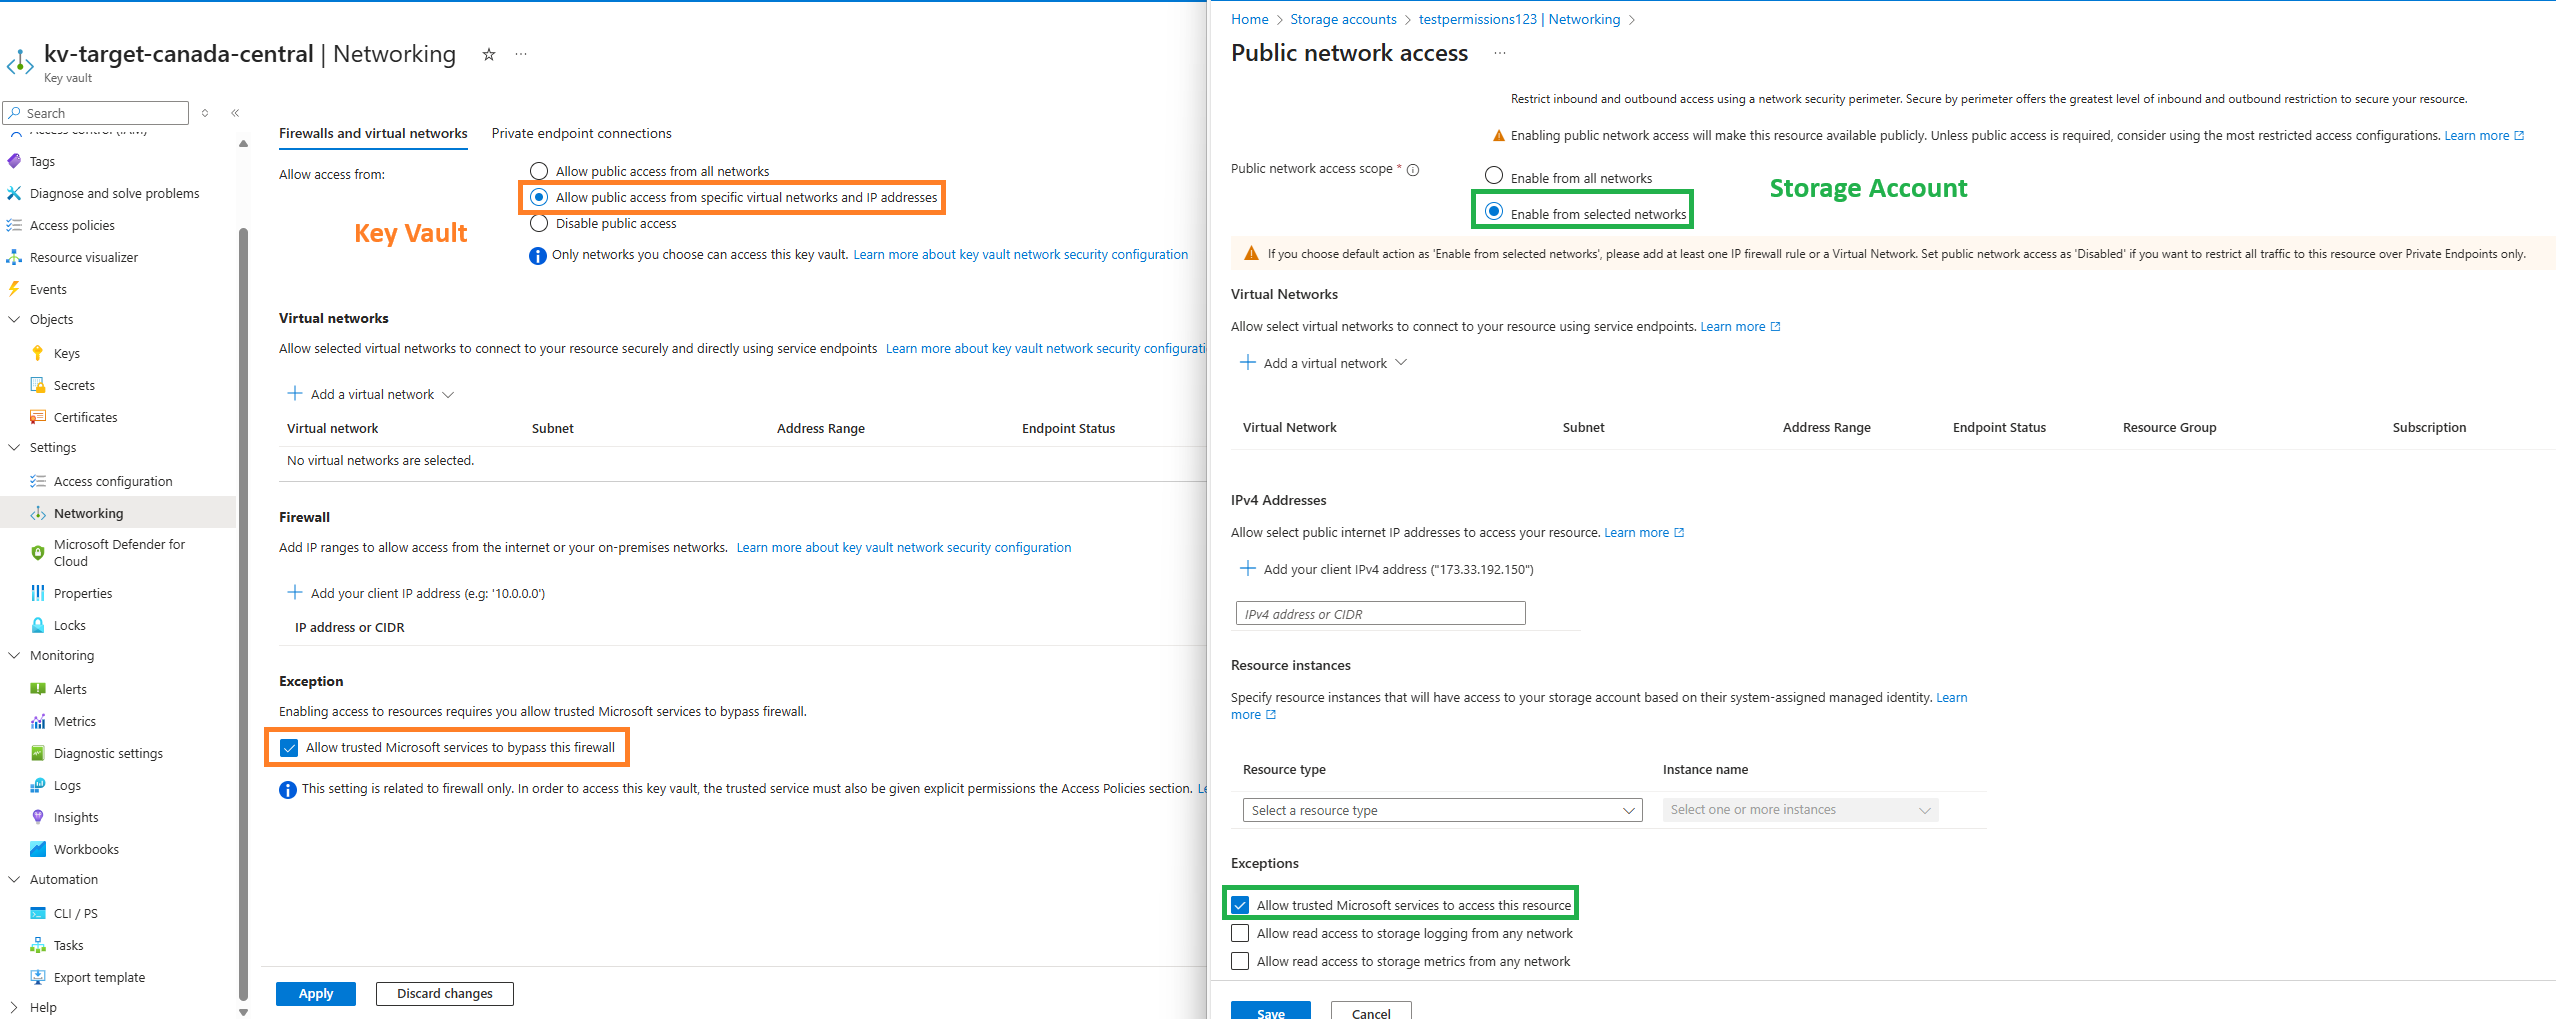Screen dimensions: 2556x1019
Task: Open the 'Select a resource type' dropdown
Action: pyautogui.click(x=1441, y=810)
